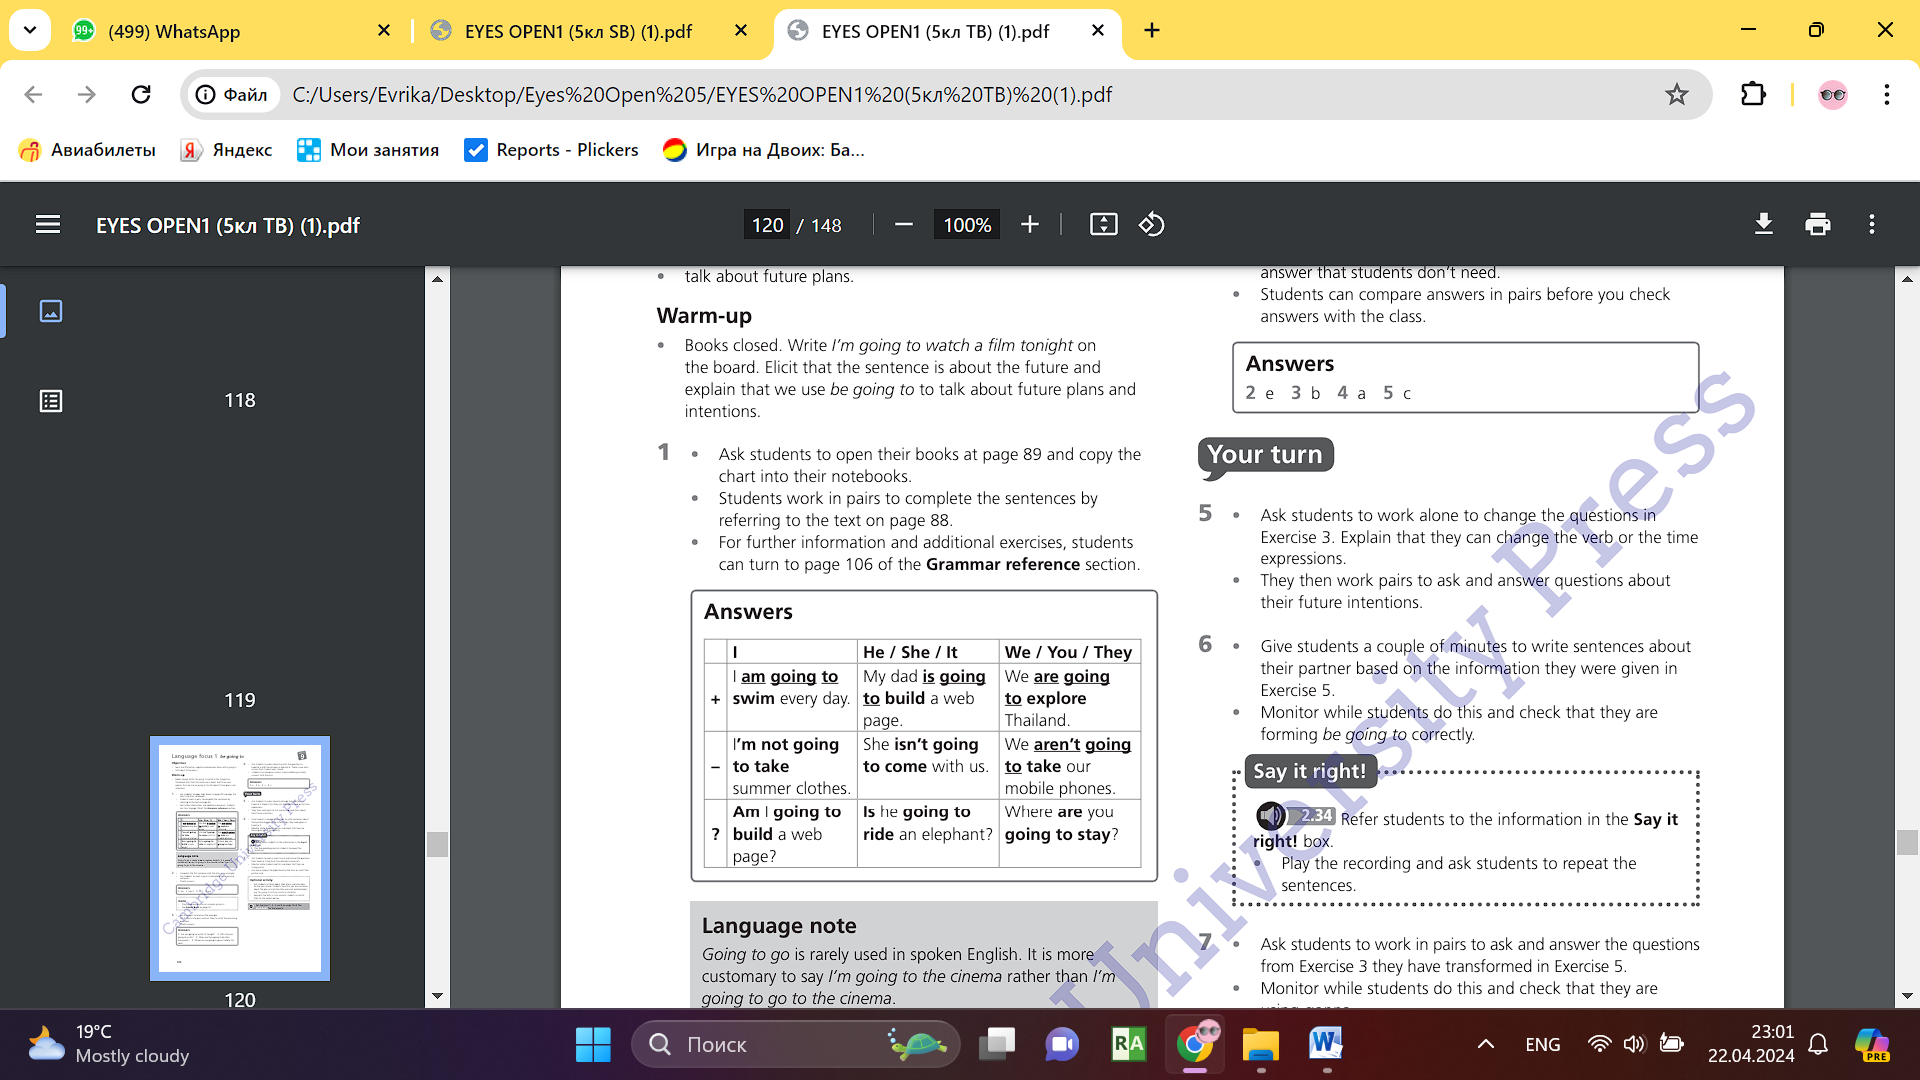1920x1080 pixels.
Task: Click the zoom in plus button
Action: click(1030, 225)
